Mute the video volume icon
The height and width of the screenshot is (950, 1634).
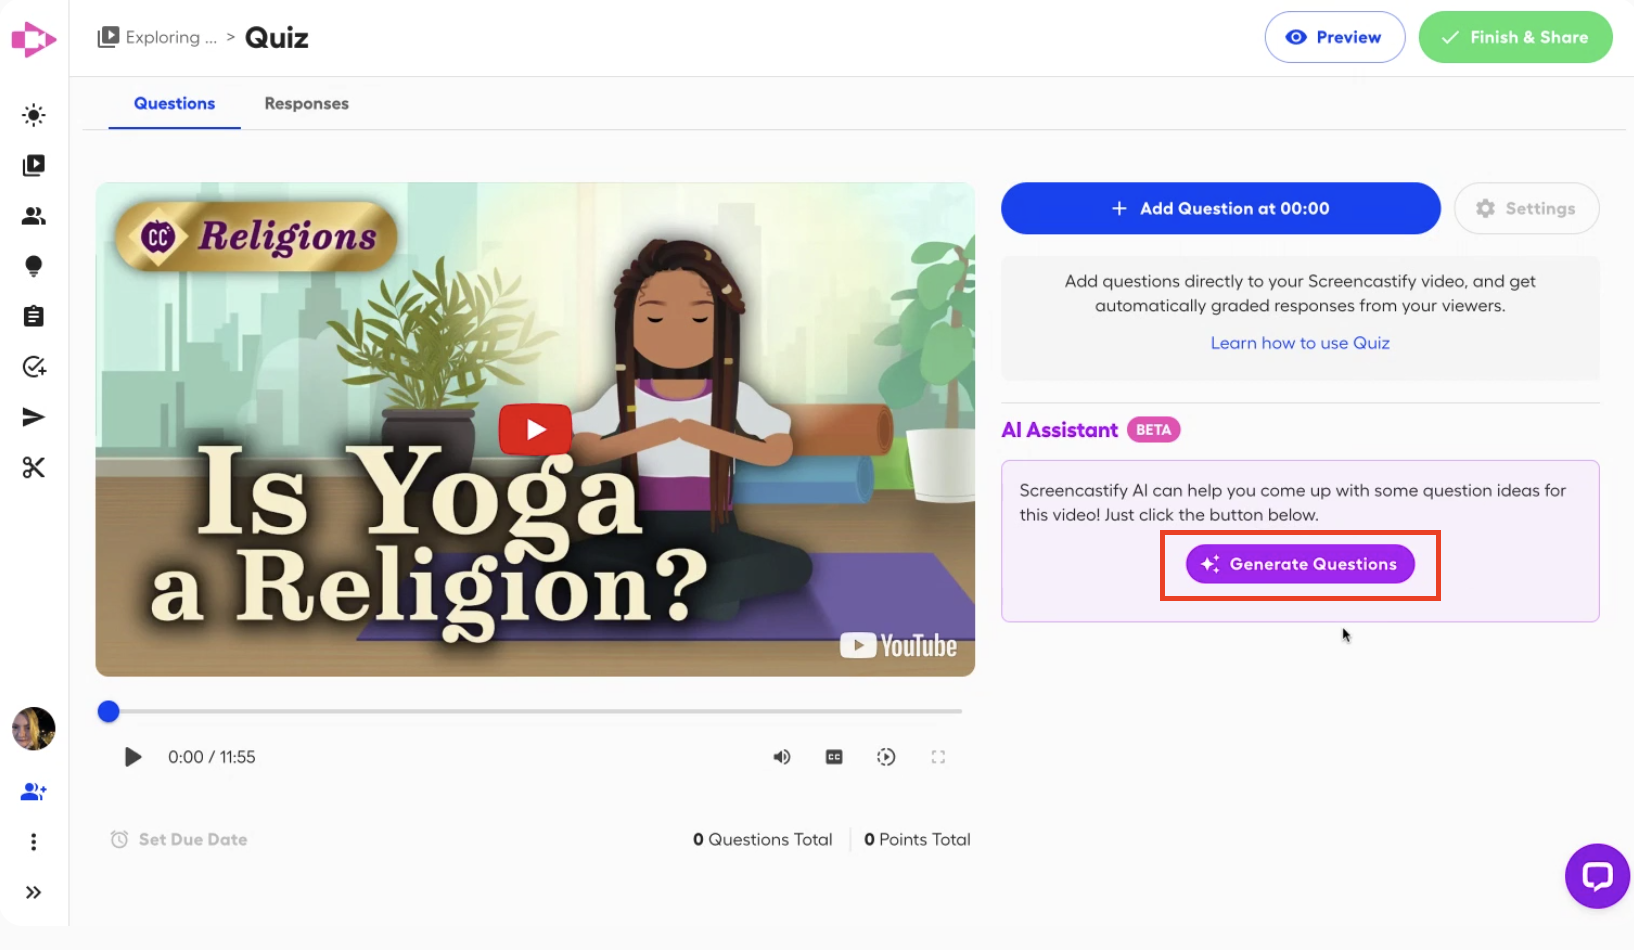[x=782, y=757]
